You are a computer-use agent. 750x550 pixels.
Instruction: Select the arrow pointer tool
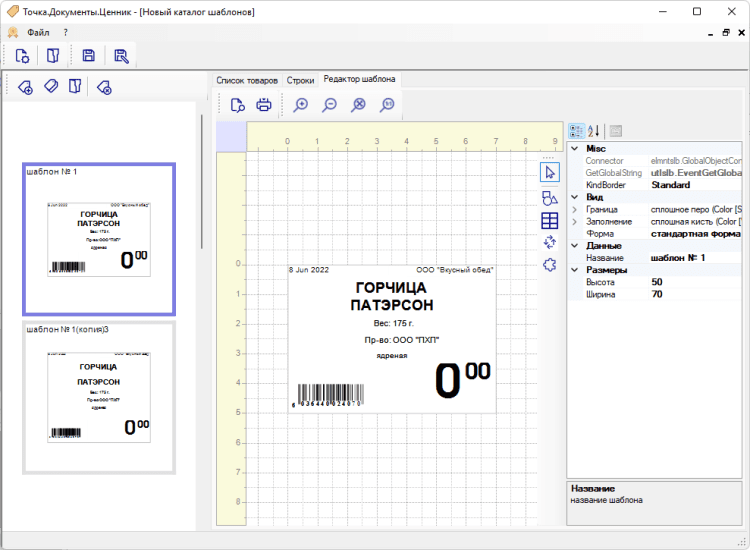[549, 173]
